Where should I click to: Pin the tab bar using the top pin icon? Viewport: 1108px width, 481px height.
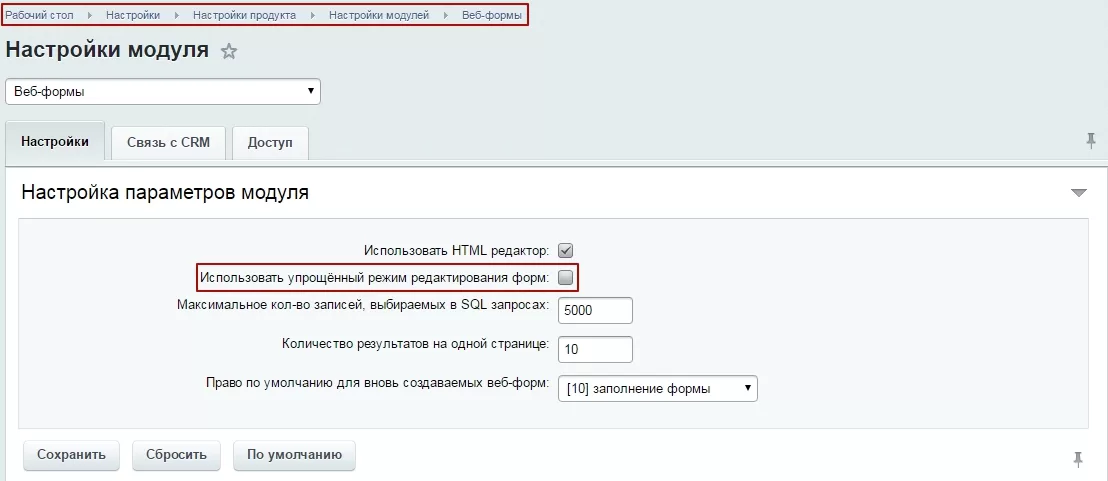pyautogui.click(x=1091, y=140)
